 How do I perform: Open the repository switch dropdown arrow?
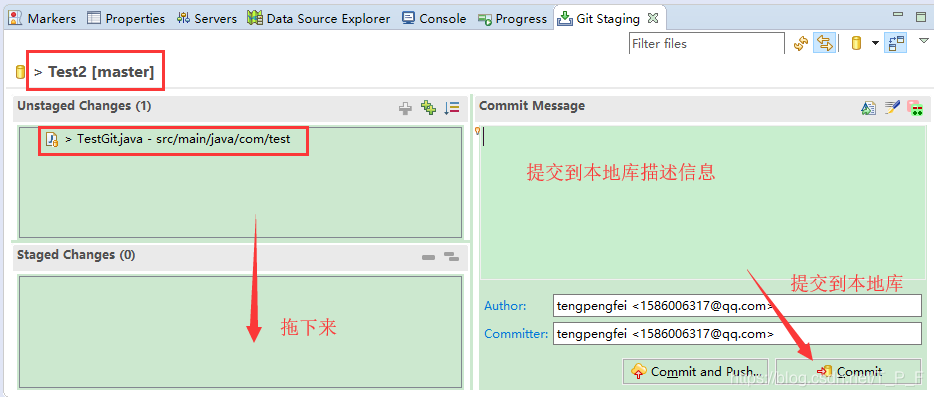point(874,43)
